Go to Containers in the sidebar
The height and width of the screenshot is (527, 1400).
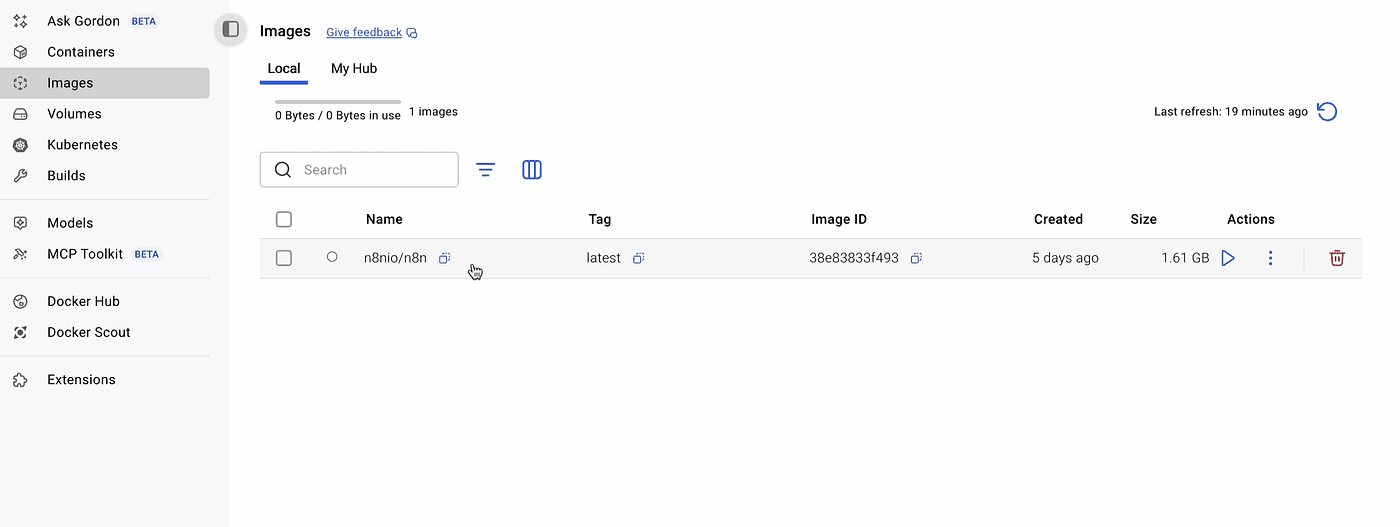pos(81,52)
